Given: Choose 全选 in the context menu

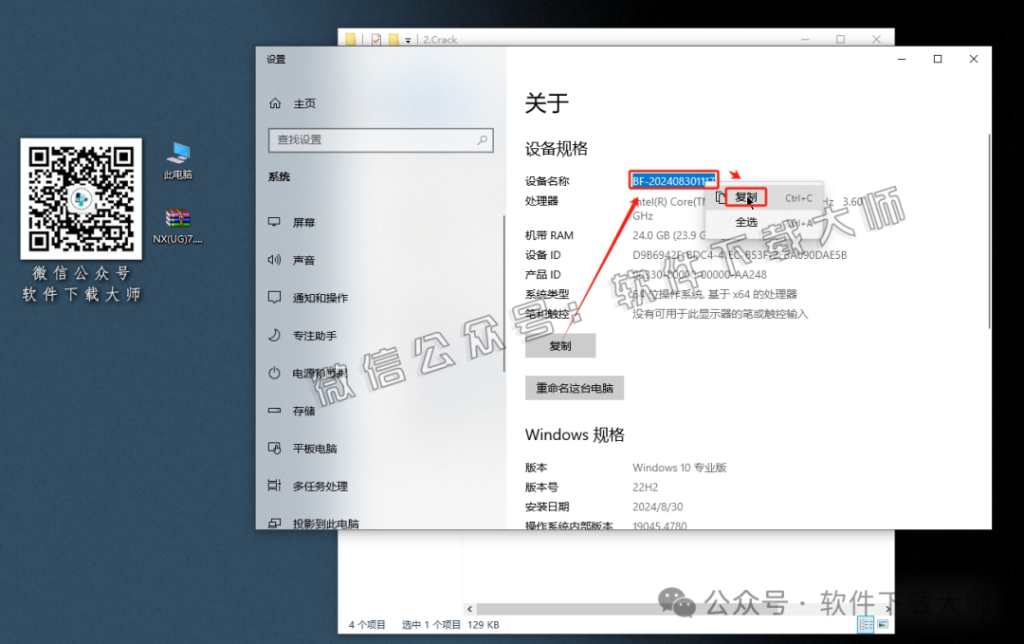Looking at the screenshot, I should tap(745, 221).
